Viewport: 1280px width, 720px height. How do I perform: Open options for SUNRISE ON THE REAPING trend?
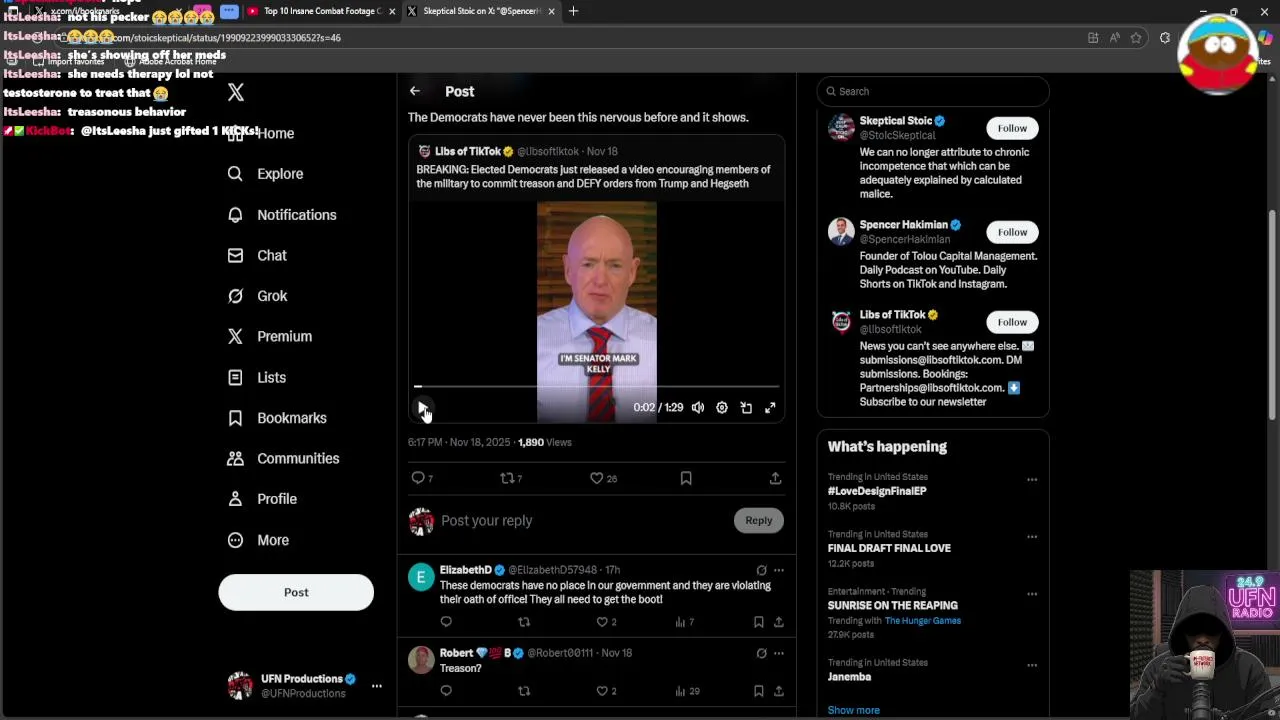(1032, 594)
